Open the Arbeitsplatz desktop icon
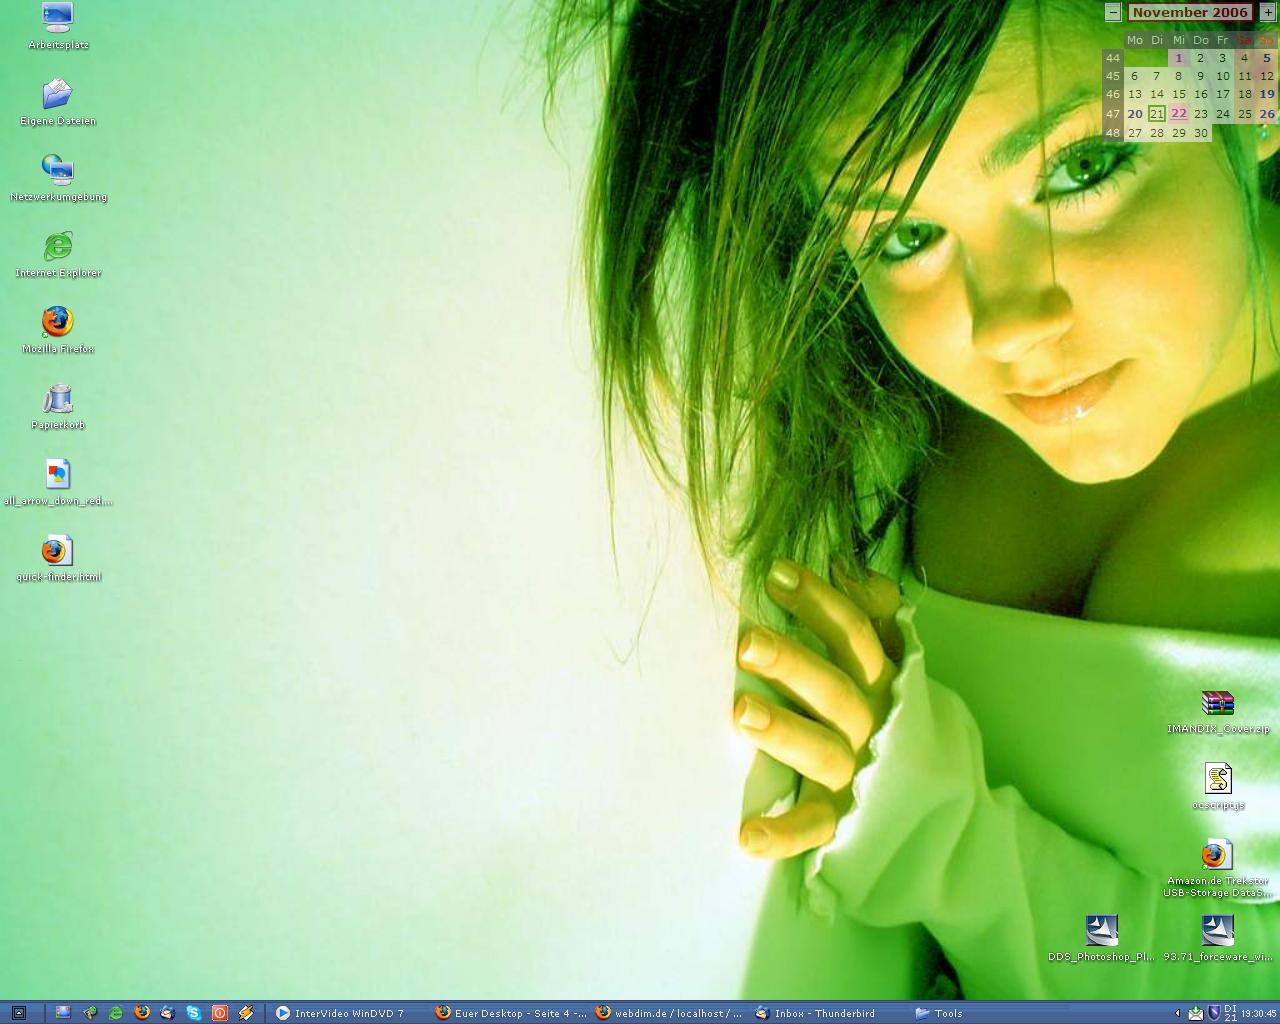Image resolution: width=1280 pixels, height=1024 pixels. (x=58, y=18)
